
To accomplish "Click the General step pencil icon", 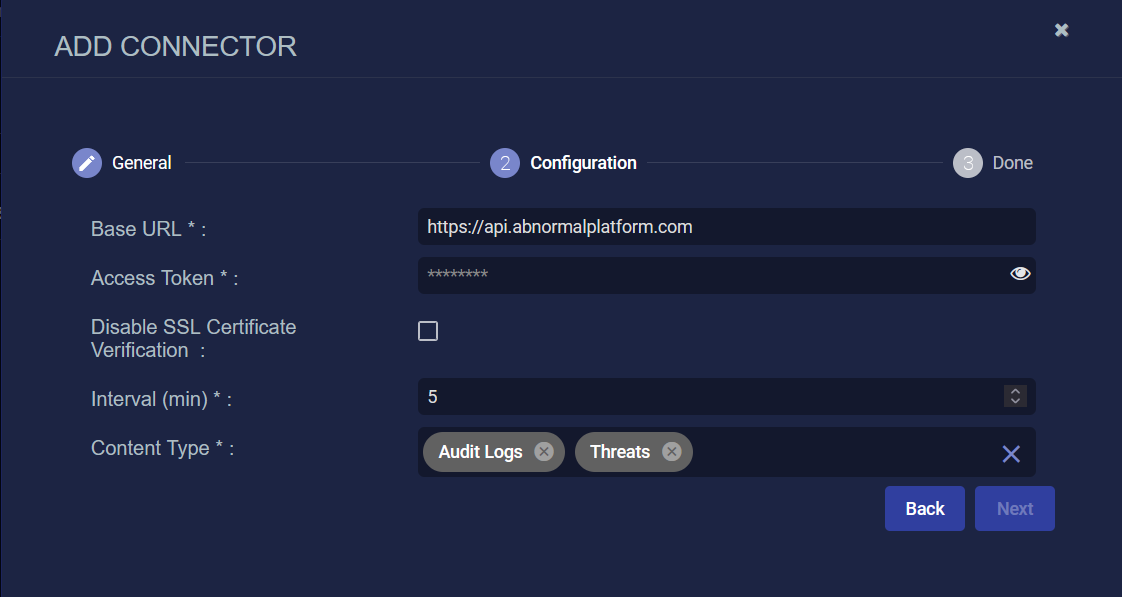I will coord(87,163).
